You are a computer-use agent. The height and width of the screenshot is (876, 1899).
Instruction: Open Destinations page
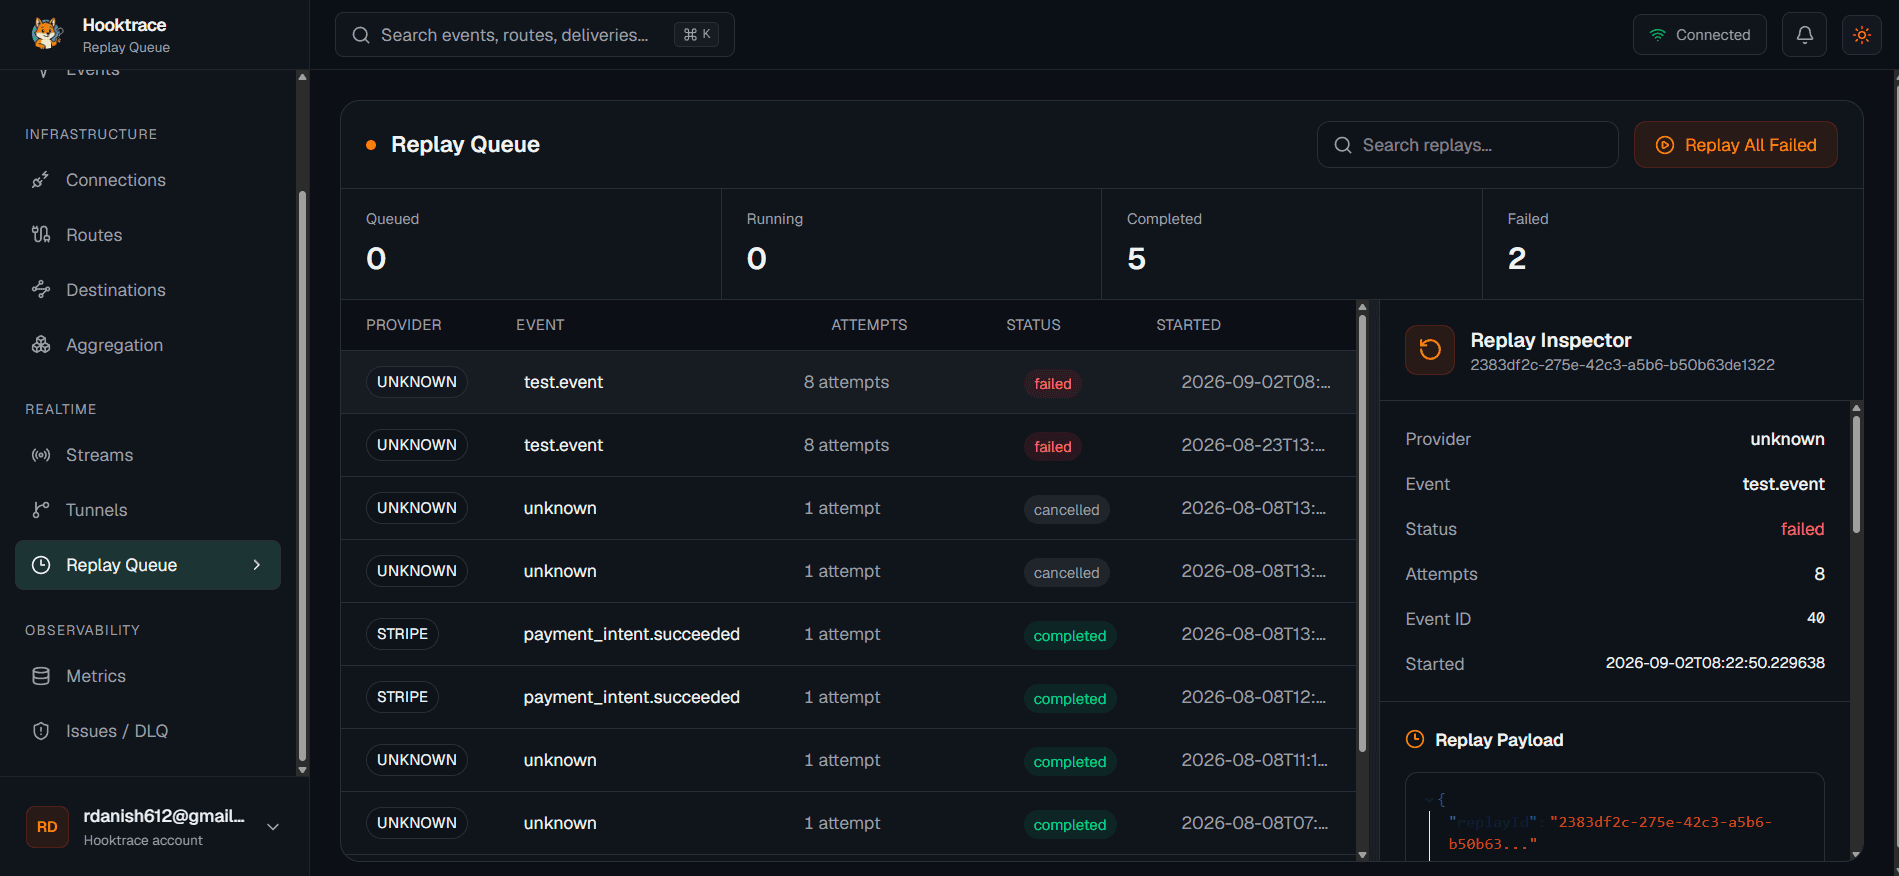coord(148,290)
